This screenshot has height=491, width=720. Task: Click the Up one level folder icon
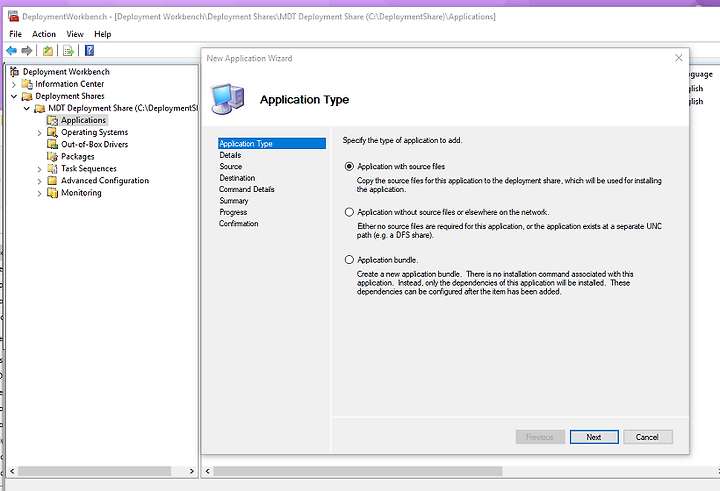47,51
